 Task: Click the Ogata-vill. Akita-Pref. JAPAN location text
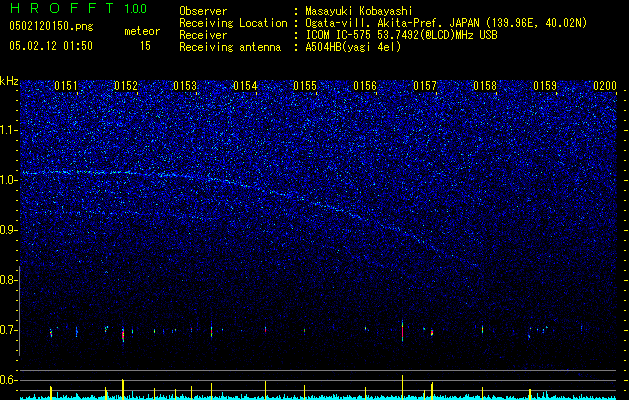[446, 24]
